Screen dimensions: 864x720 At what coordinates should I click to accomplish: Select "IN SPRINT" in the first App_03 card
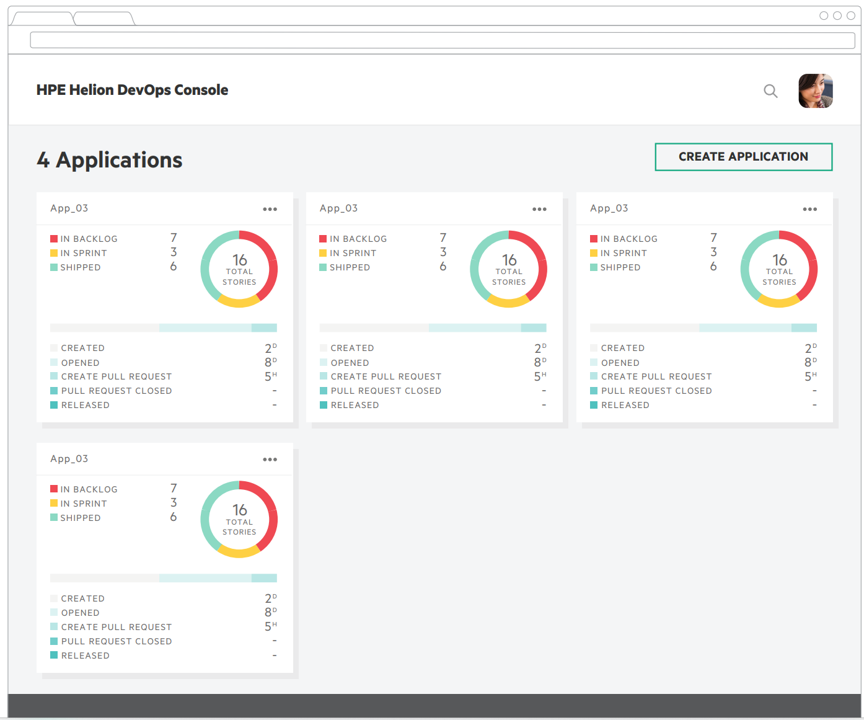click(x=83, y=253)
